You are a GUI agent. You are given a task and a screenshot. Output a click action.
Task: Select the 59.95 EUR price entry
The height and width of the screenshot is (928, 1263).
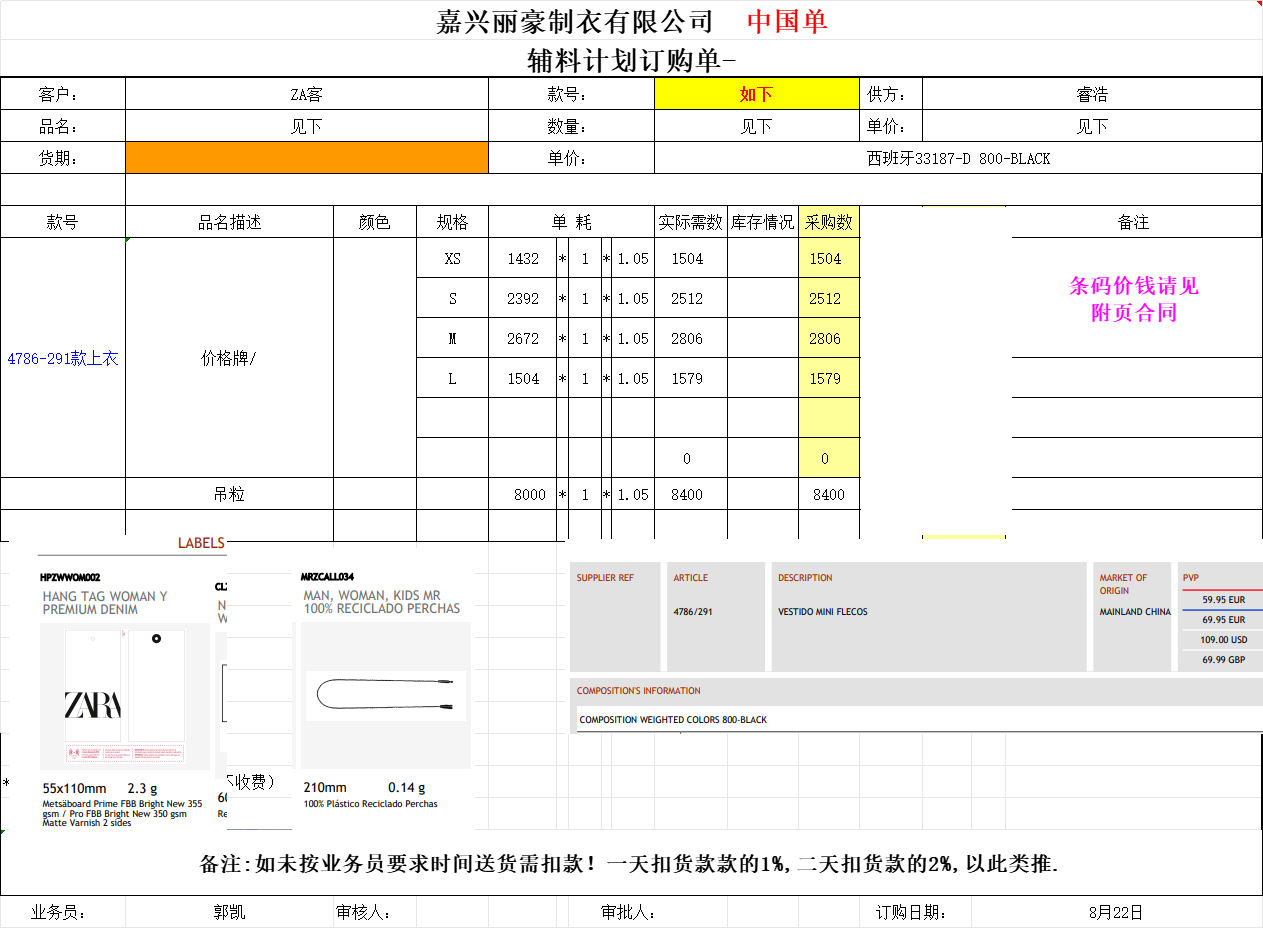pos(1223,600)
